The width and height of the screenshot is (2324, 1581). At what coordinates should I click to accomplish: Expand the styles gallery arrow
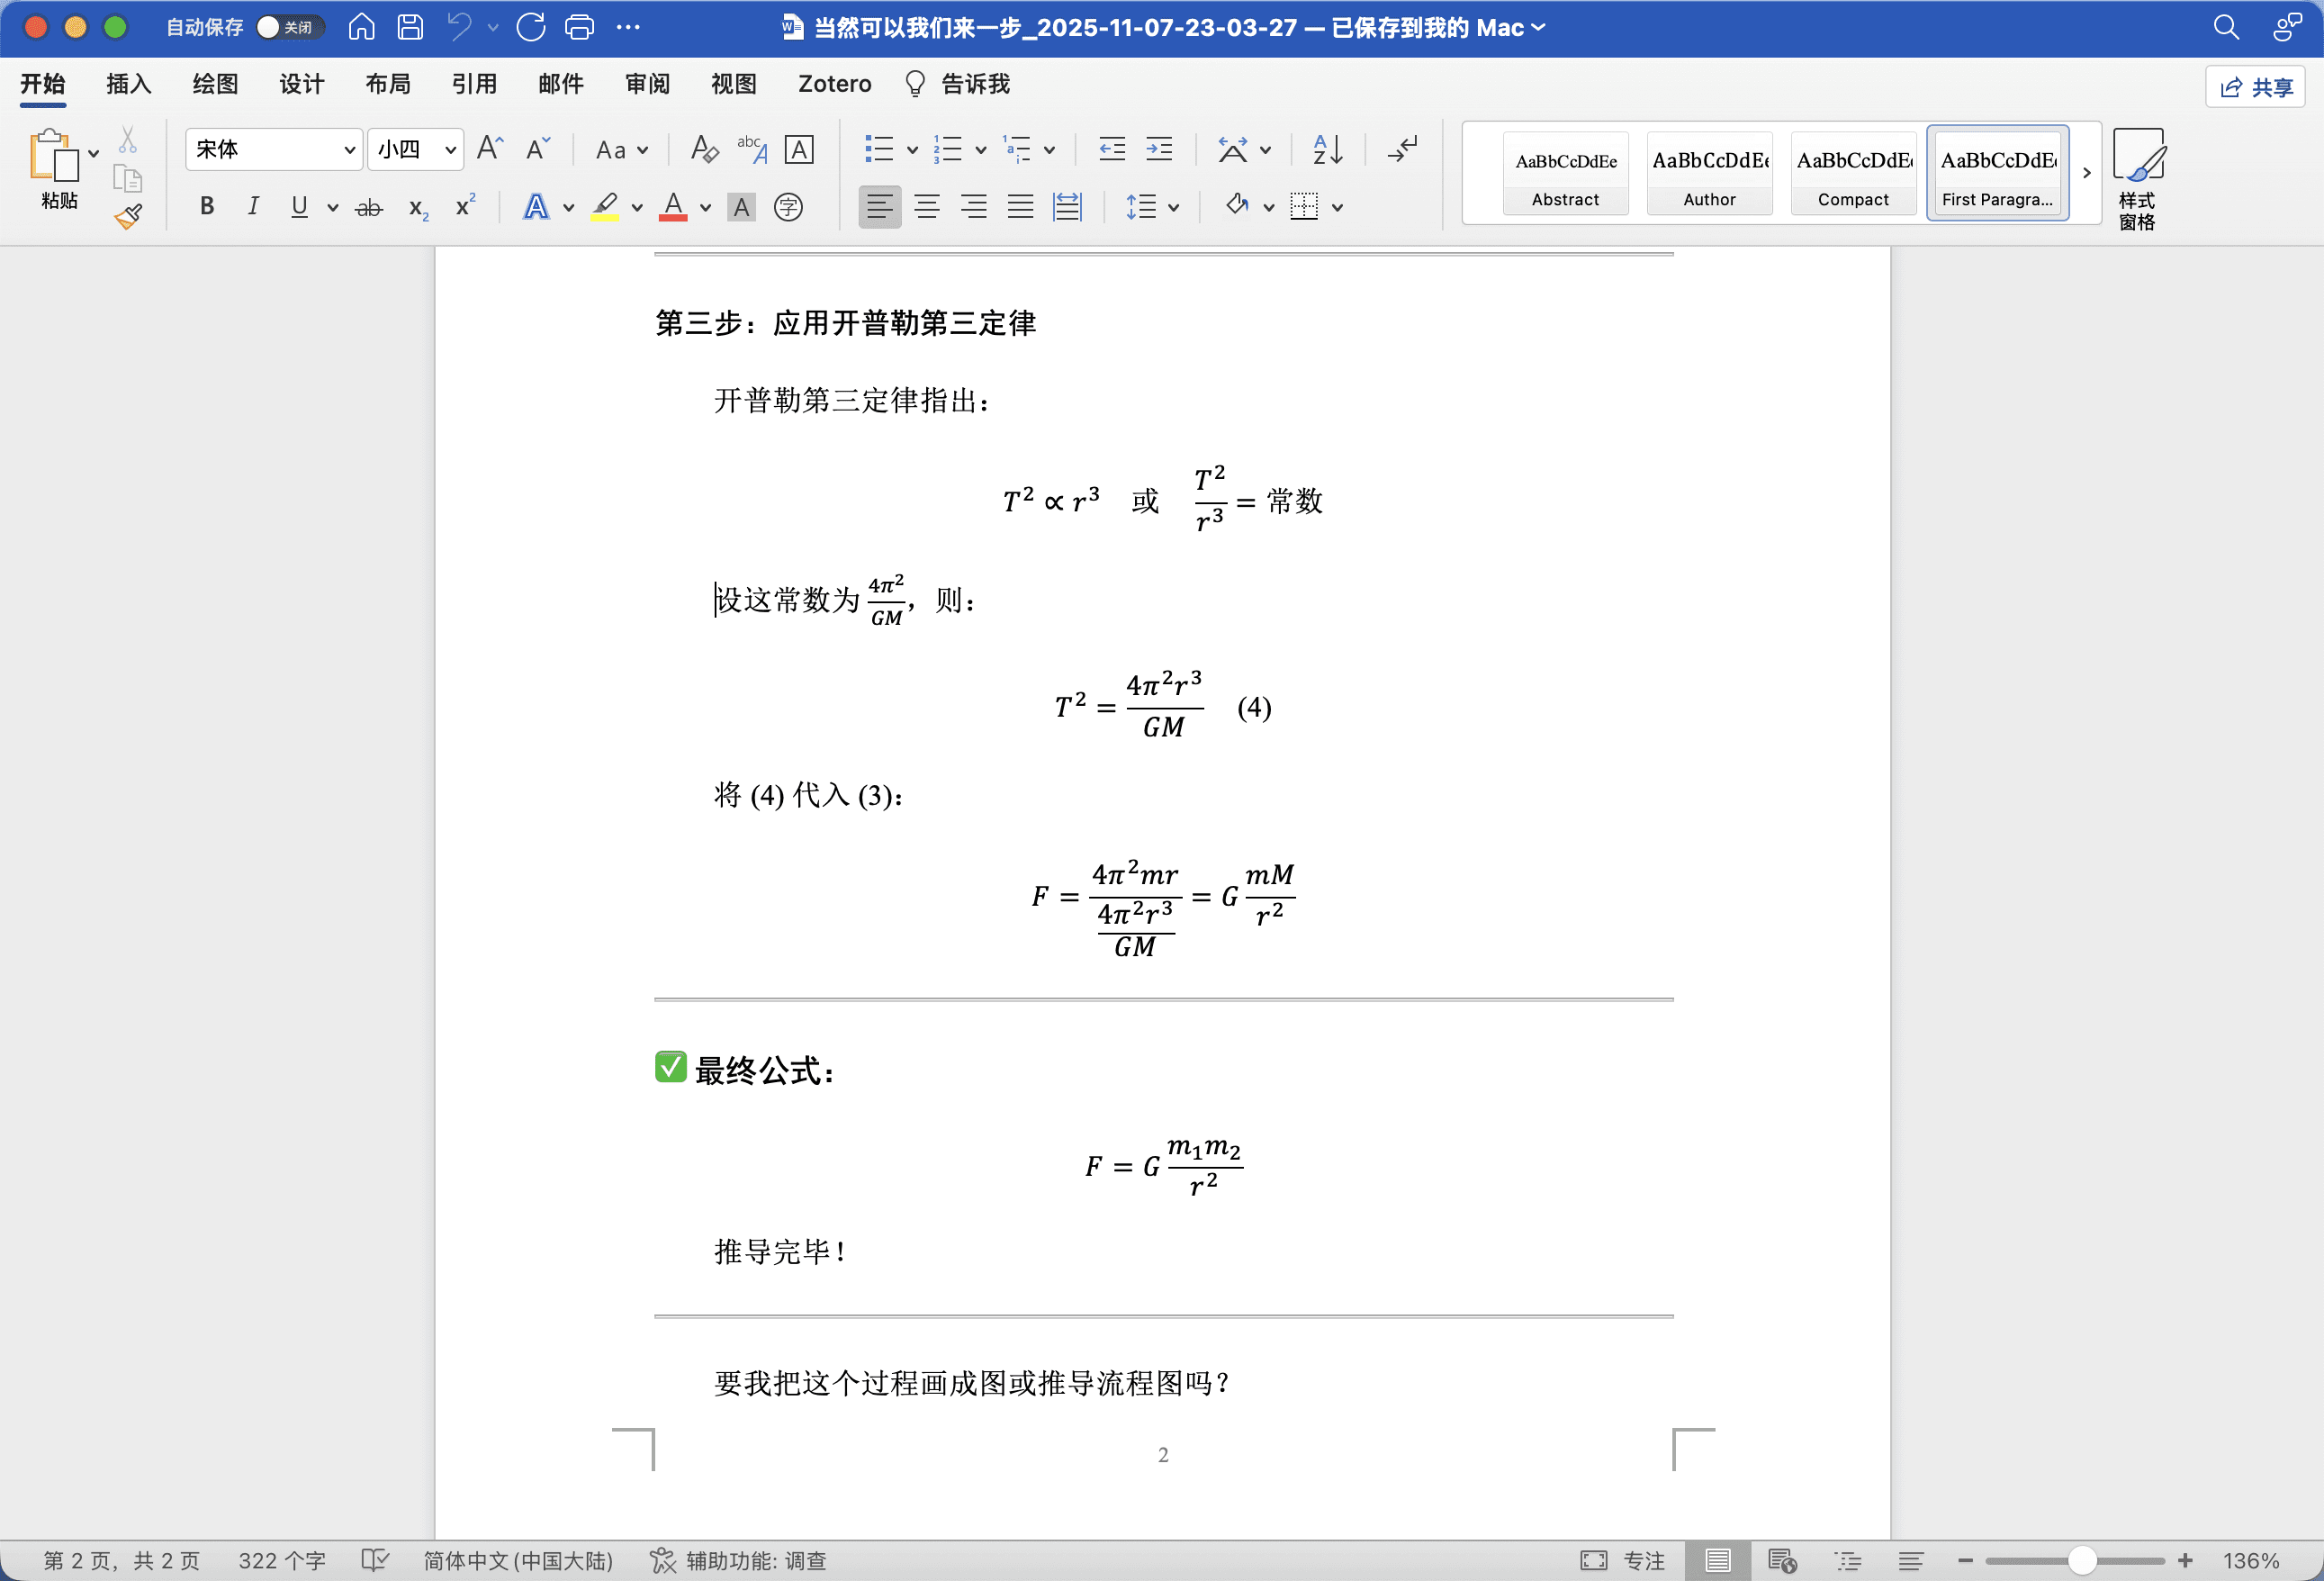pyautogui.click(x=2086, y=173)
